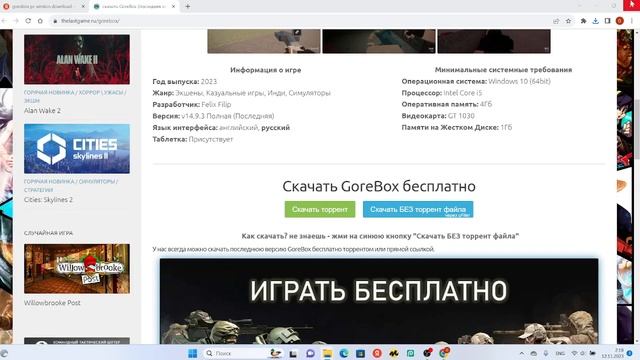640x360 pixels.
Task: Click the Казуальные игры genre link
Action: 236,93
